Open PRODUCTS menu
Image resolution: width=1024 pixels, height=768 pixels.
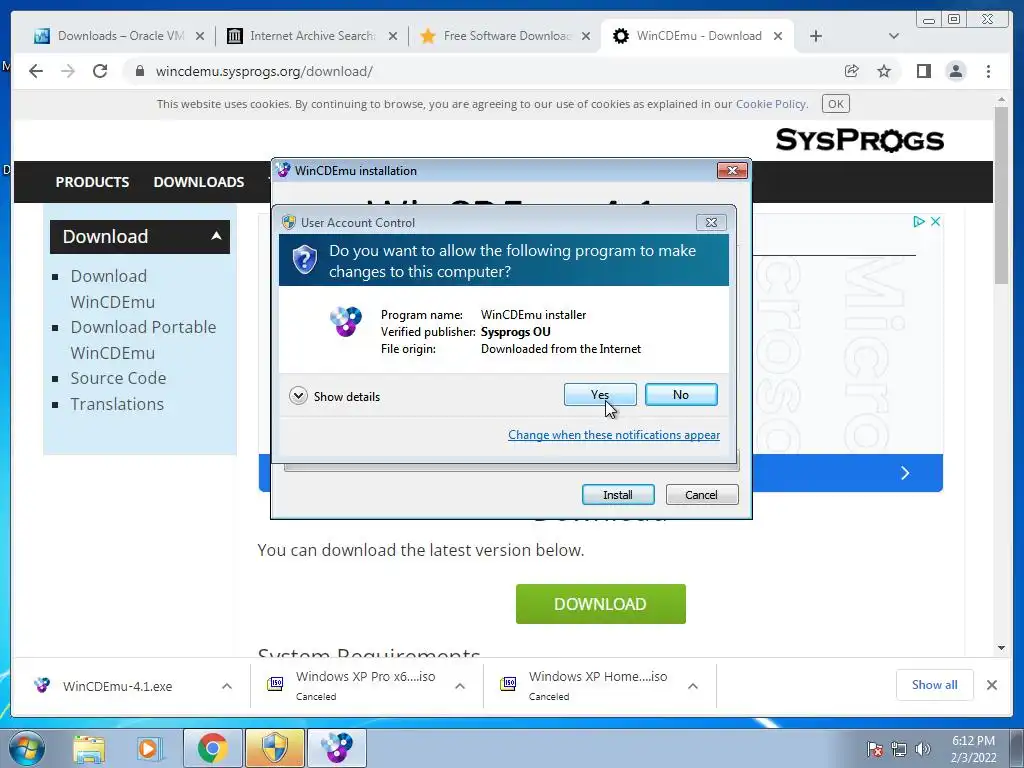[x=92, y=182]
